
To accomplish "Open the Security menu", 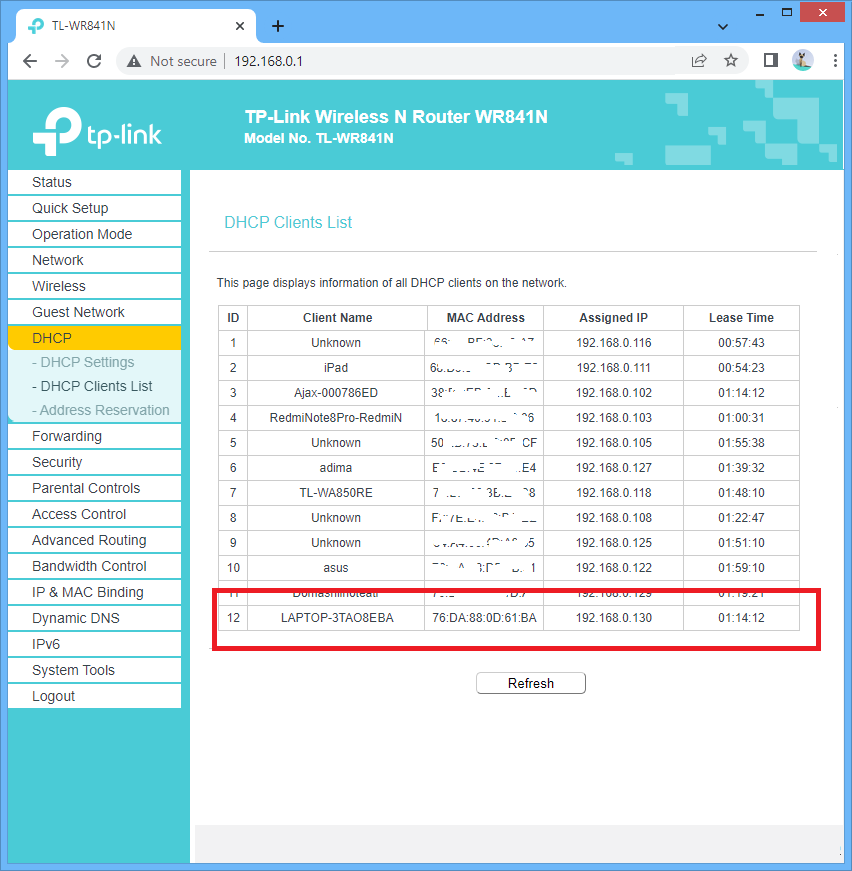I will 94,462.
